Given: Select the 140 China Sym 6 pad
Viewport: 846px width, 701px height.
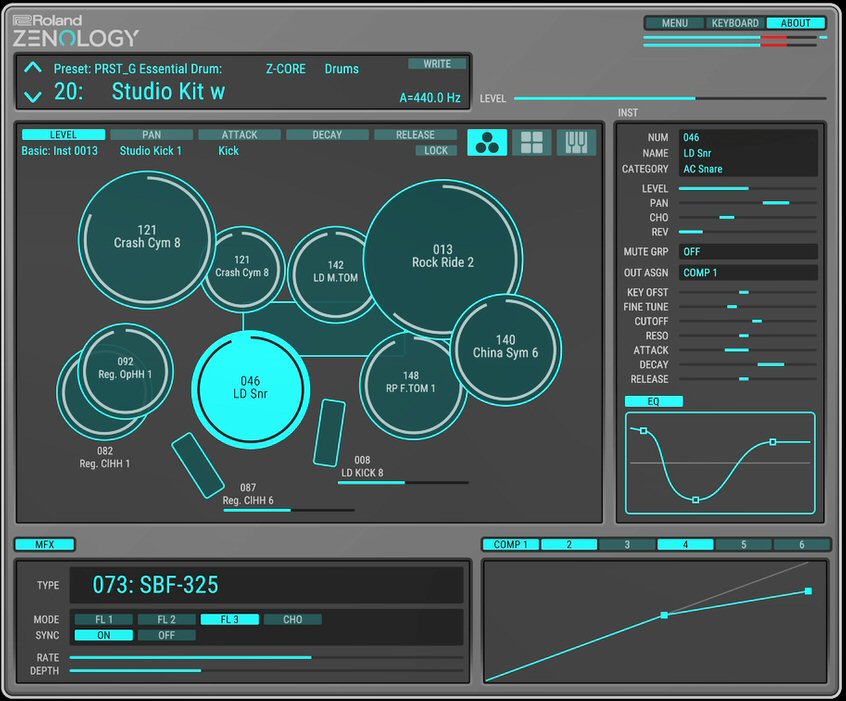Looking at the screenshot, I should (506, 349).
